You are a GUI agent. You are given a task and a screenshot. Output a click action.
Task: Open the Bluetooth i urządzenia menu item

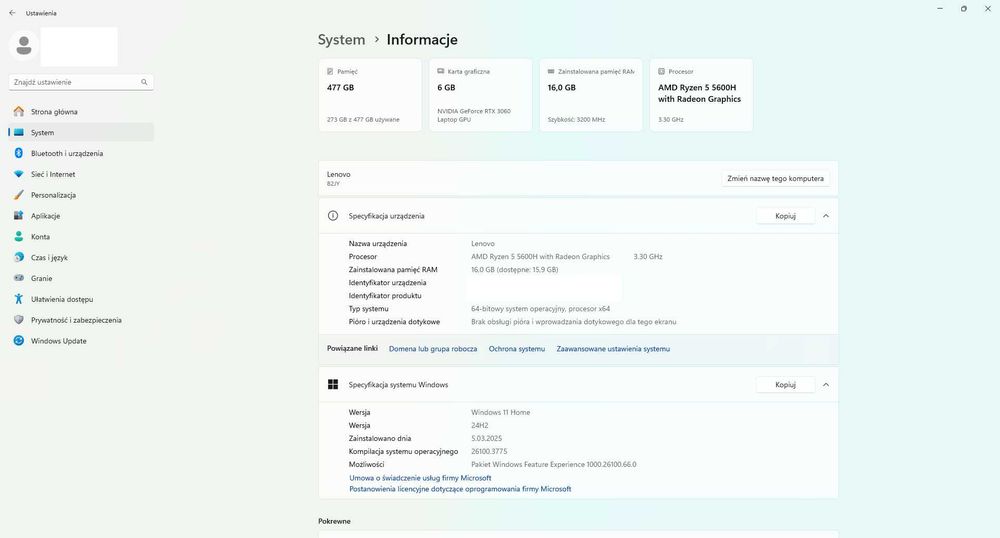(81, 153)
